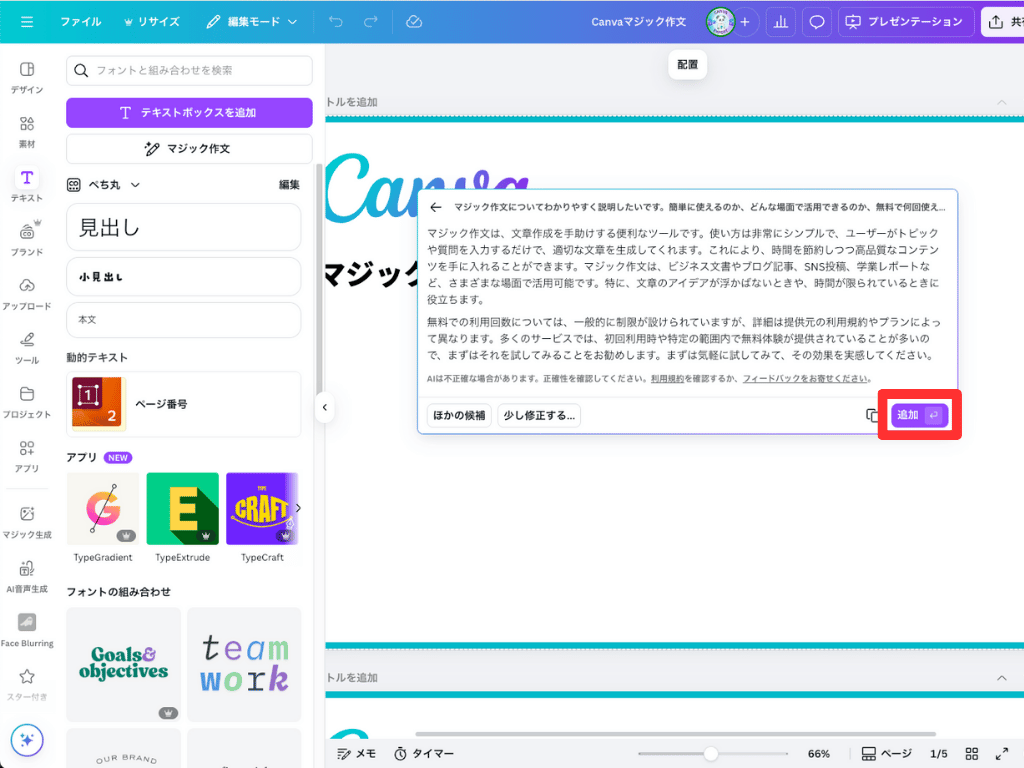Click the Canvaマジック作文 document title
The height and width of the screenshot is (768, 1024).
coord(639,22)
